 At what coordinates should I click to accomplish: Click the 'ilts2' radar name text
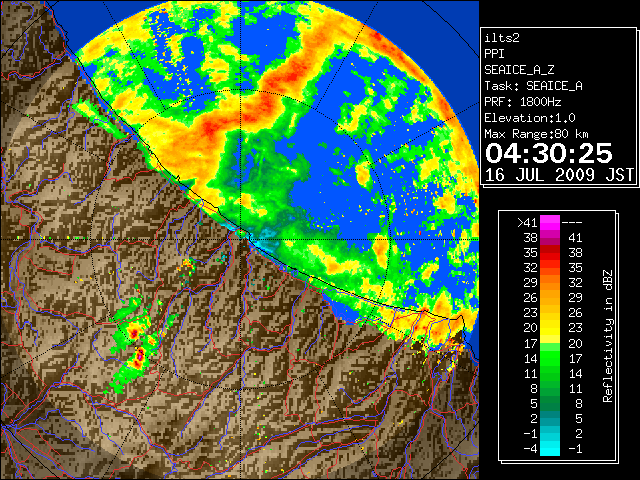click(x=502, y=38)
